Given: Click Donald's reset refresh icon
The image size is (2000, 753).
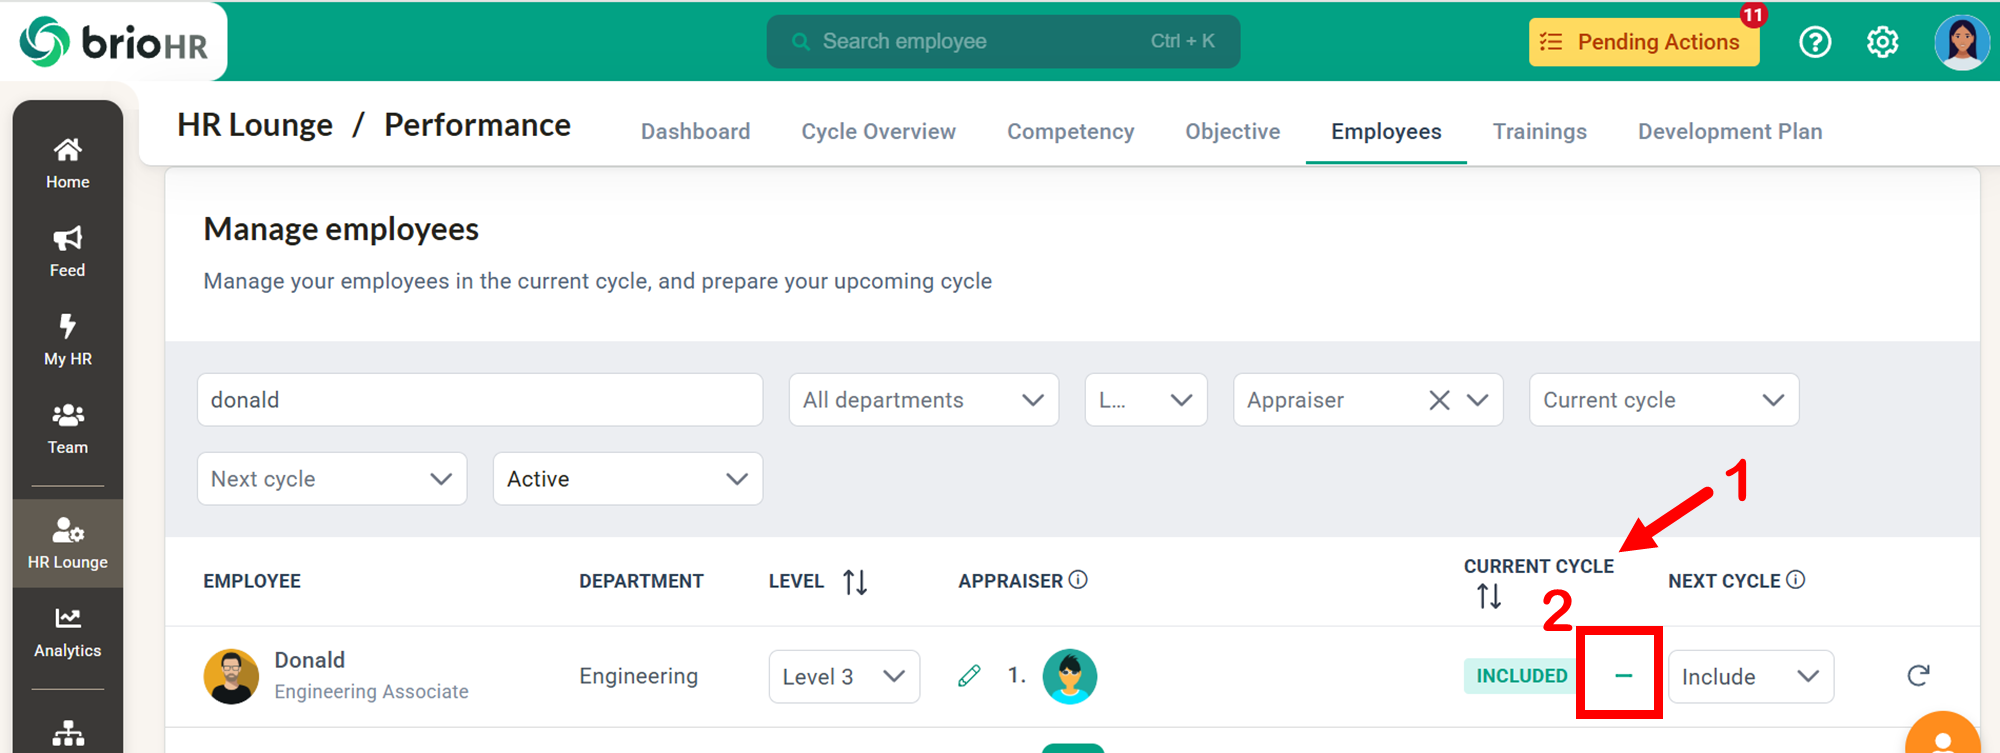Looking at the screenshot, I should 1917,676.
